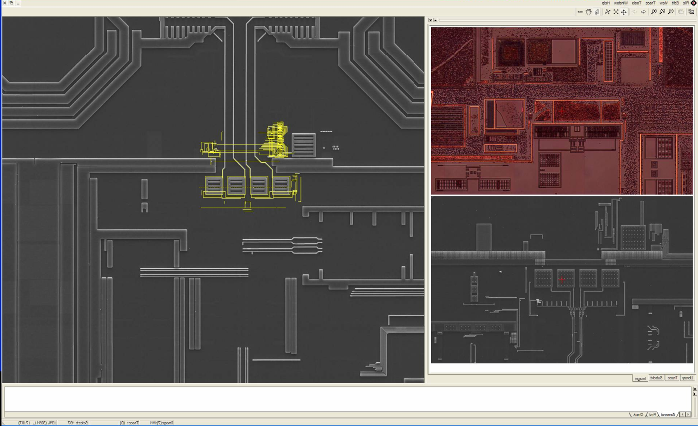Image resolution: width=698 pixels, height=426 pixels.
Task: Switch to the Trace tab in side panel
Action: [x=672, y=378]
